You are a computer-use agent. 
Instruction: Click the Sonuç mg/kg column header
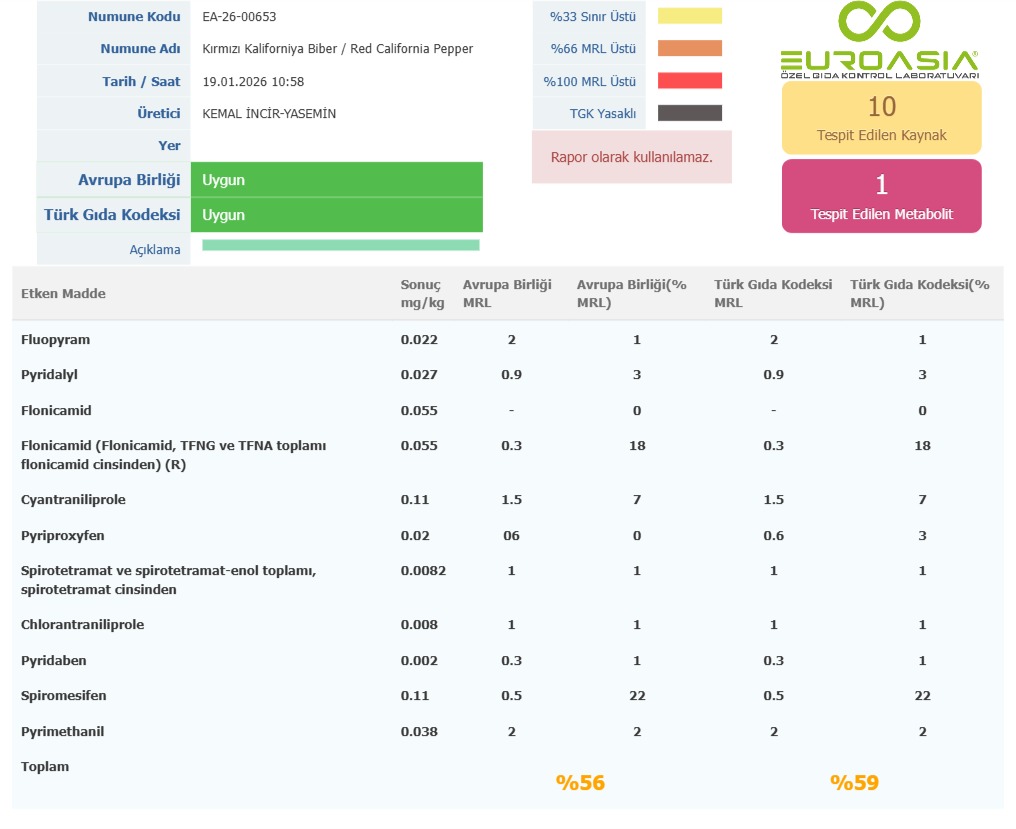tap(422, 293)
